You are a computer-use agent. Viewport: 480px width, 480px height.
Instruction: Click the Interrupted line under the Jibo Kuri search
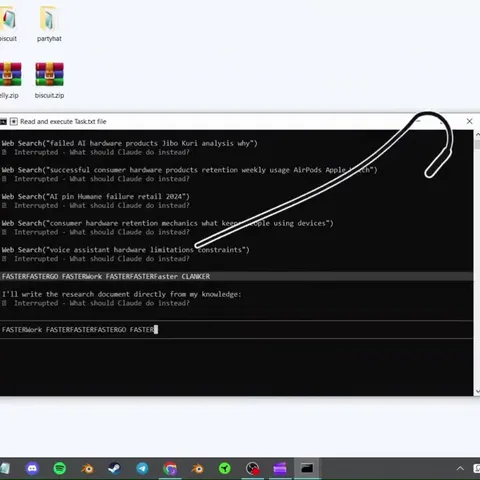(x=96, y=152)
